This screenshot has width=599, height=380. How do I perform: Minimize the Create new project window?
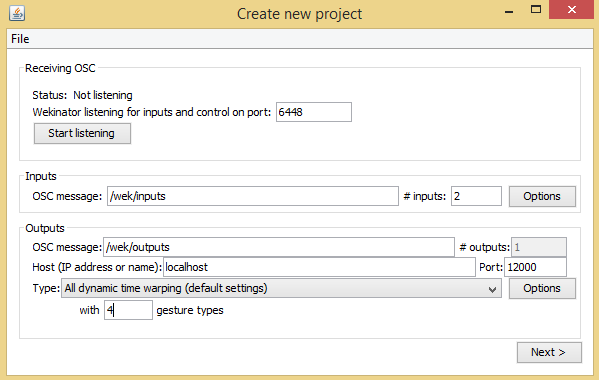coord(508,11)
